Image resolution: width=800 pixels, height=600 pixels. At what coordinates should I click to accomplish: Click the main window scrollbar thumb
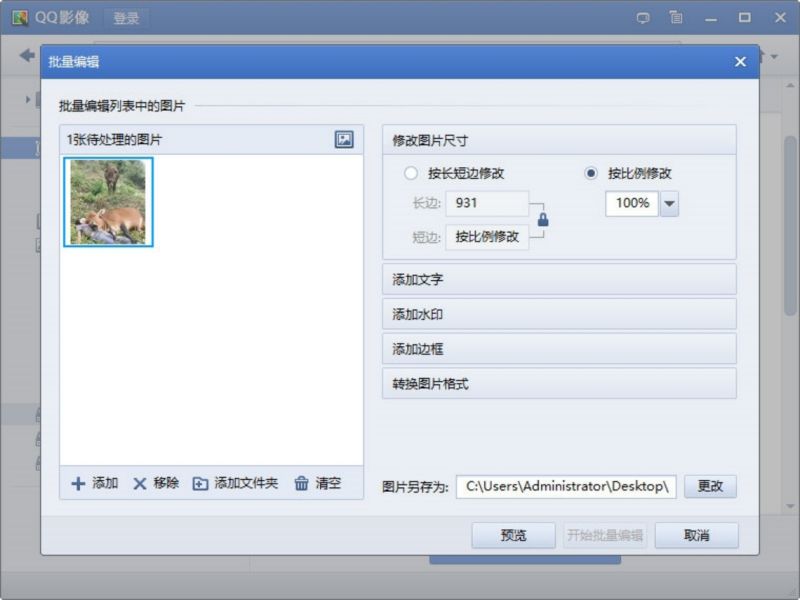coord(790,224)
